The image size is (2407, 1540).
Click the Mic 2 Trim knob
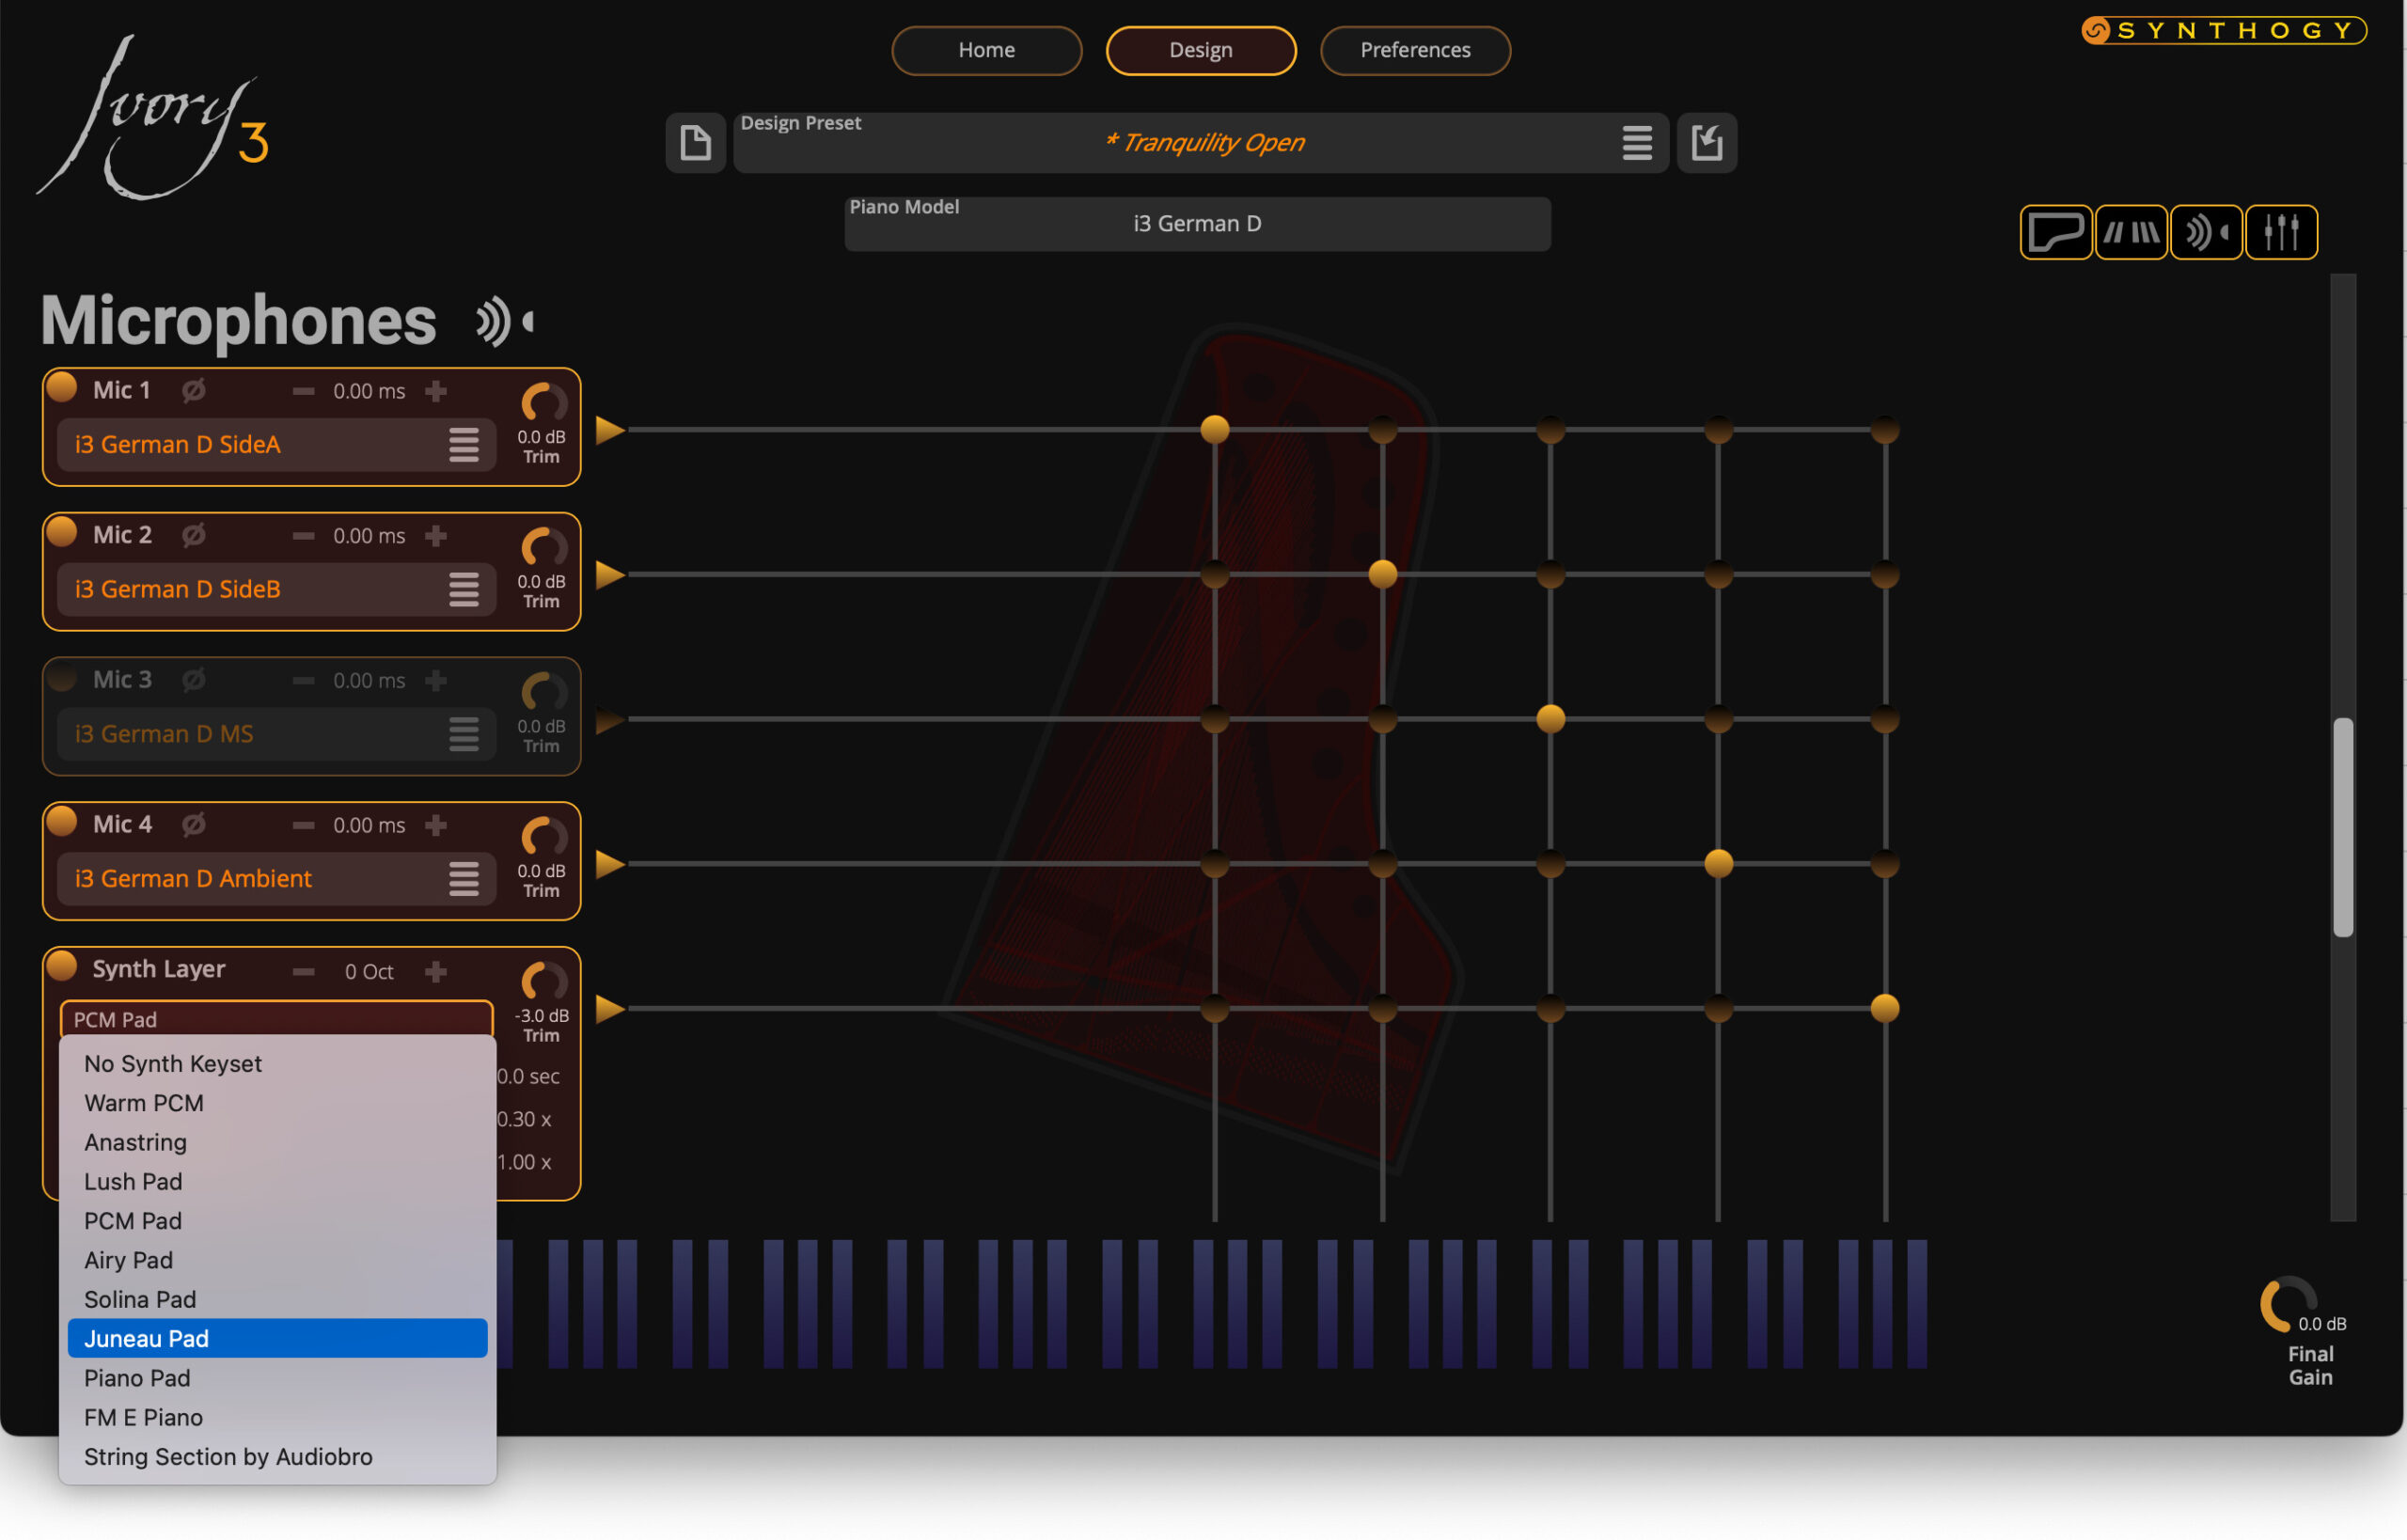pos(543,548)
